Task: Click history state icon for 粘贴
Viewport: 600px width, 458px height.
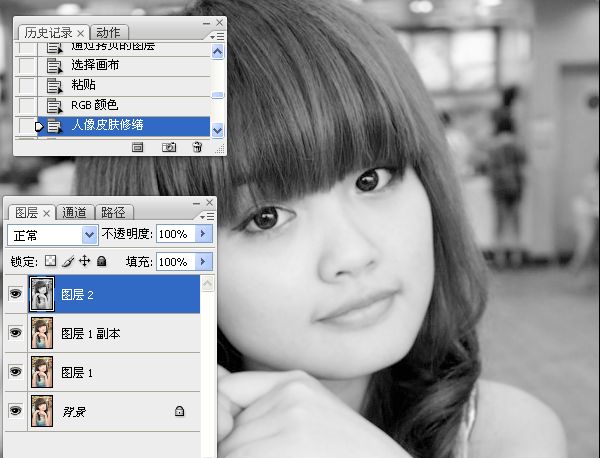Action: click(x=54, y=85)
